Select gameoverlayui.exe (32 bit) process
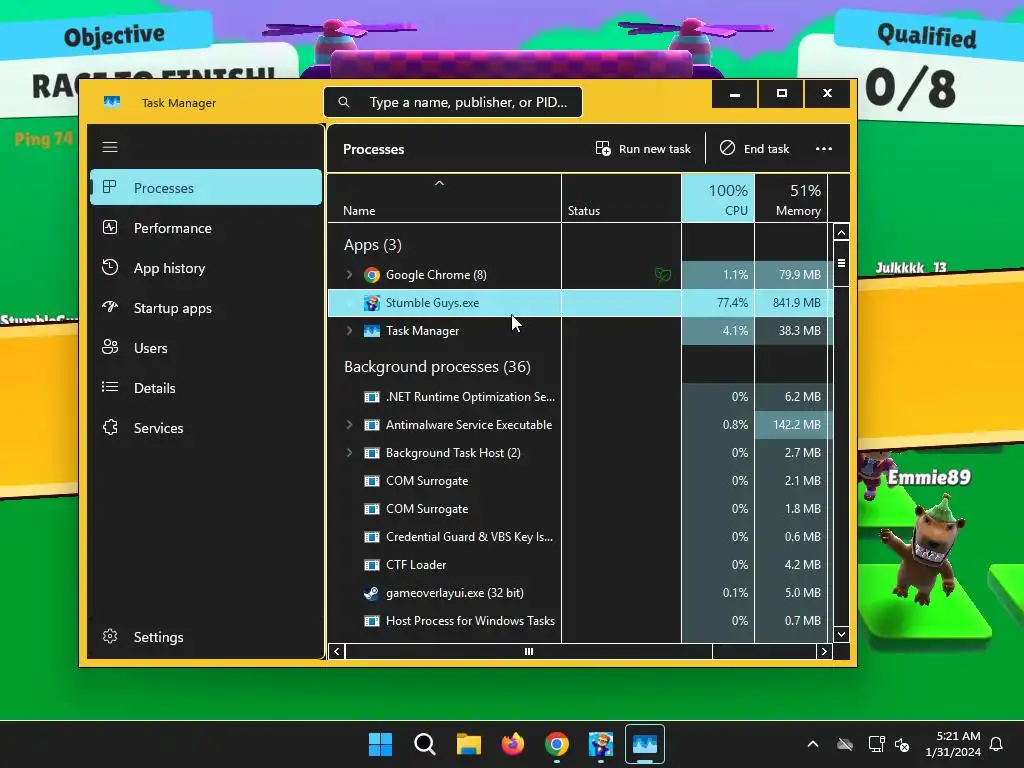Viewport: 1024px width, 768px height. [580, 593]
